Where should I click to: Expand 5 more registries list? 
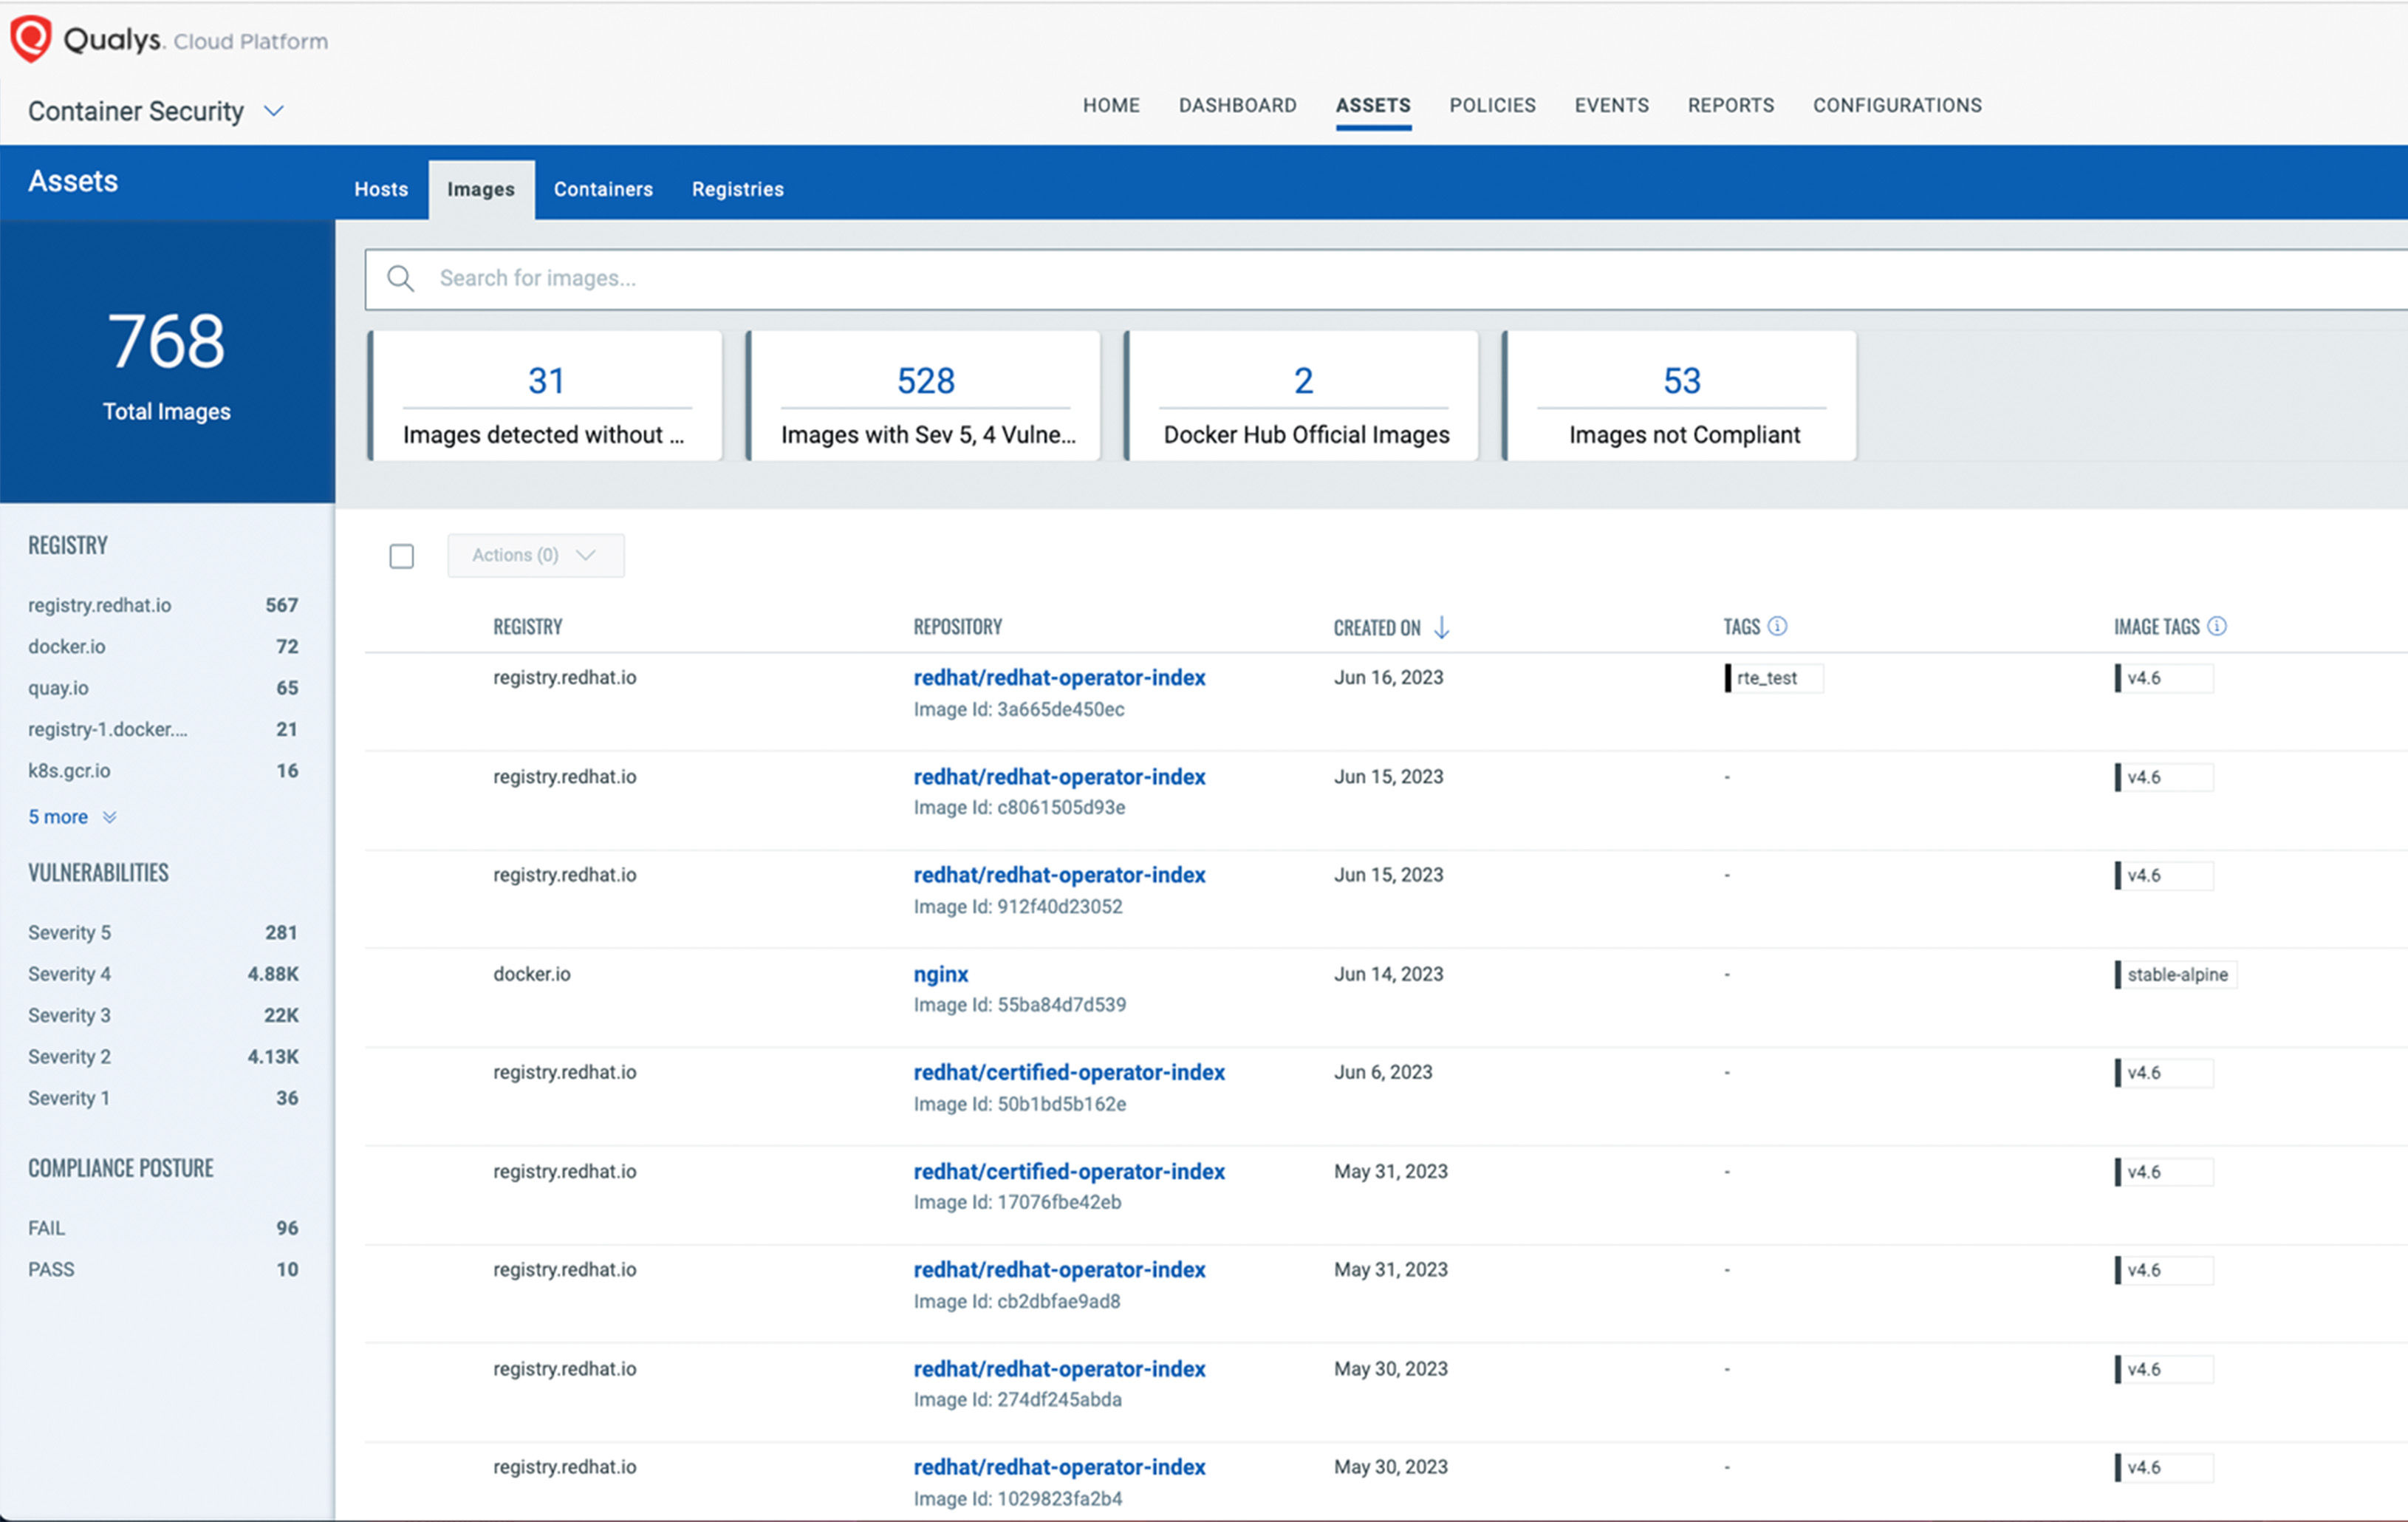coord(58,817)
